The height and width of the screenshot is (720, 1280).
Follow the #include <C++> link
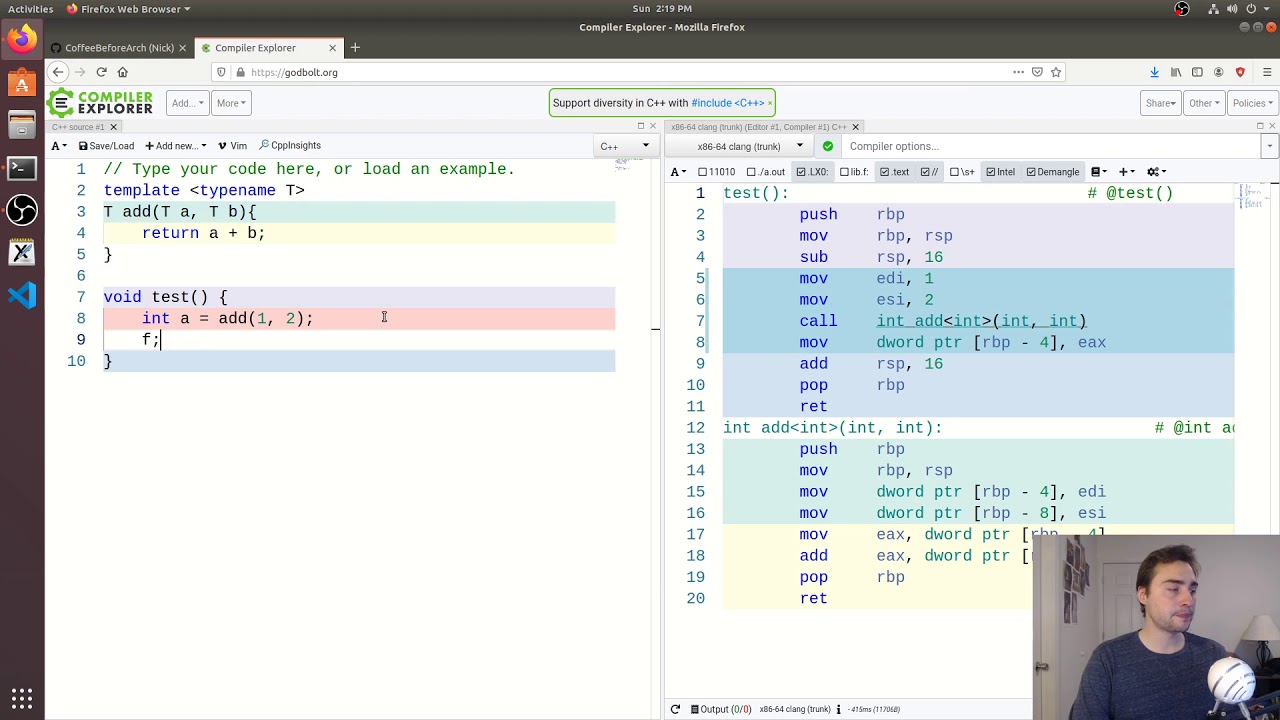click(x=727, y=103)
